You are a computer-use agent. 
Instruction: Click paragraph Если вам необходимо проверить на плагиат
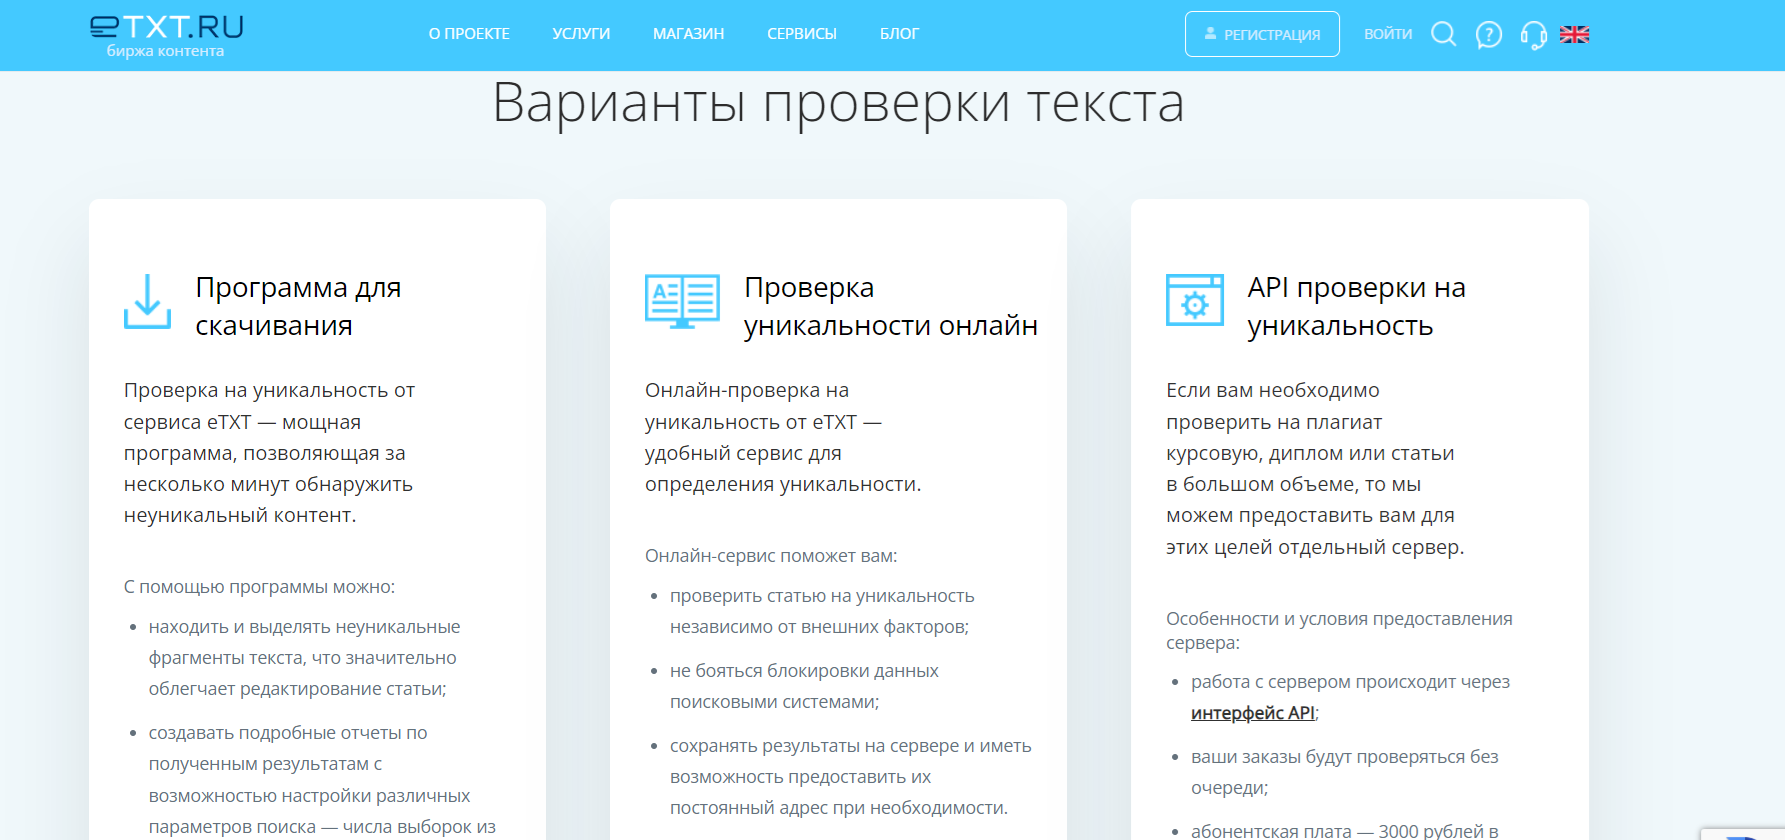point(1315,468)
